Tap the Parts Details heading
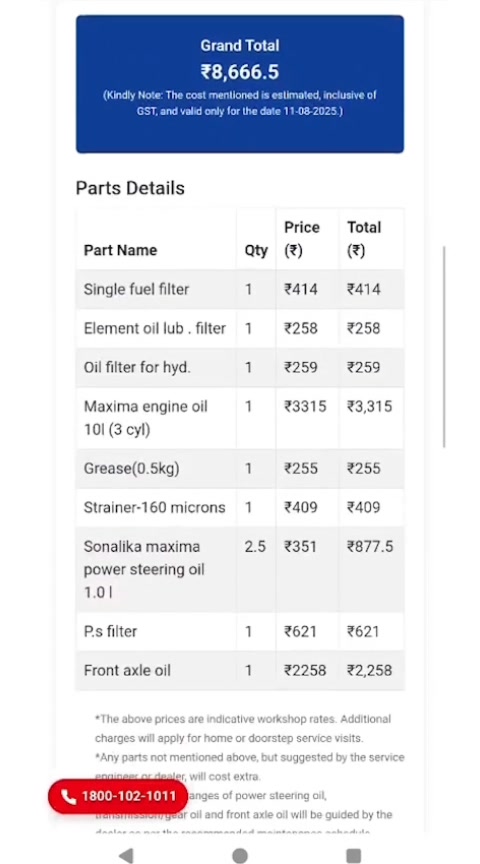This screenshot has width=480, height=864. point(130,188)
